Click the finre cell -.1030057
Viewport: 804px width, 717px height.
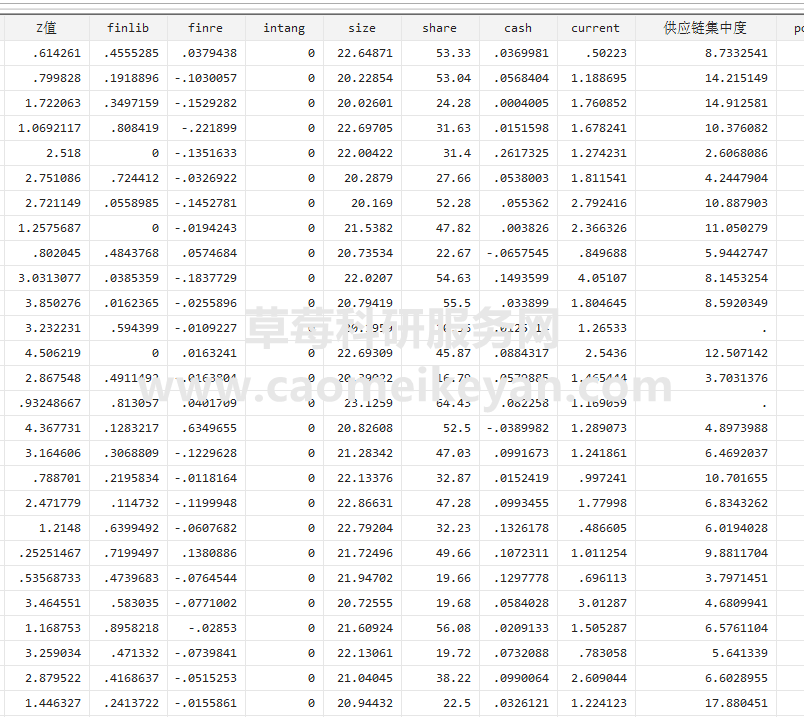pos(206,78)
